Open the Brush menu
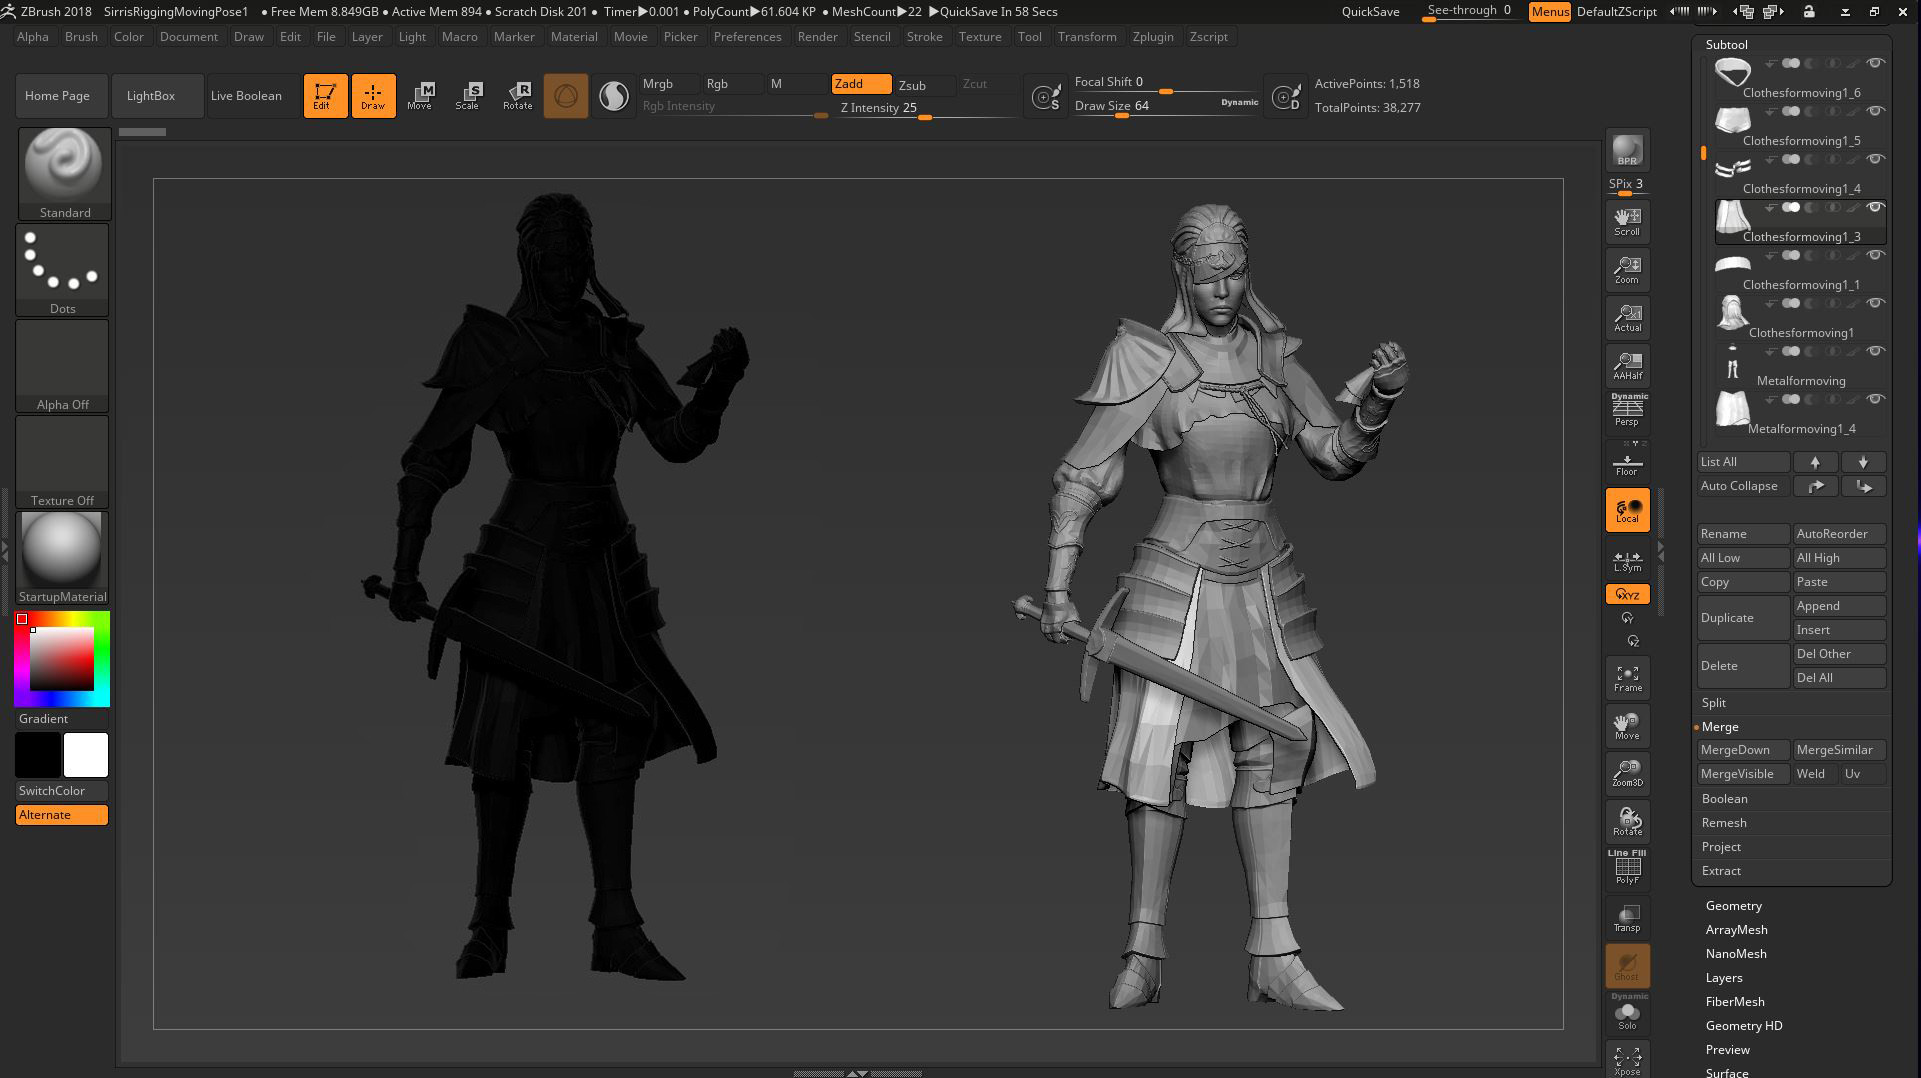 81,37
